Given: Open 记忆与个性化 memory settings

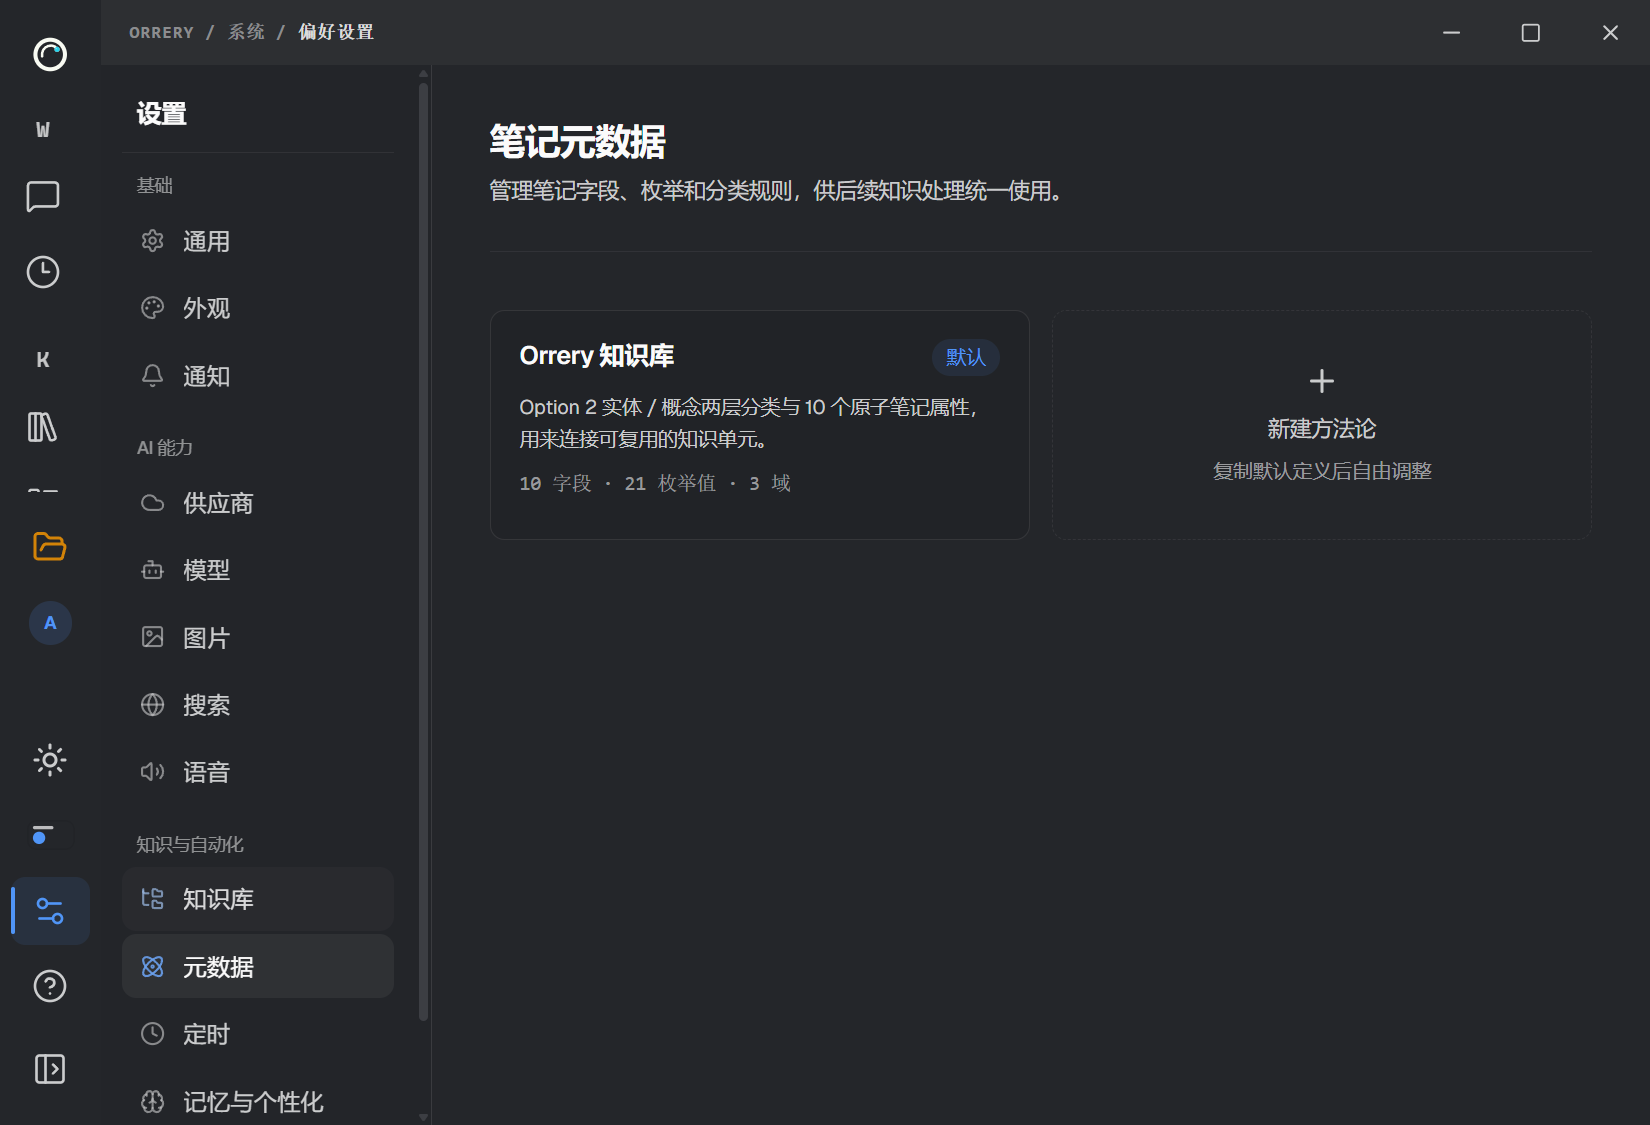Looking at the screenshot, I should [258, 1102].
